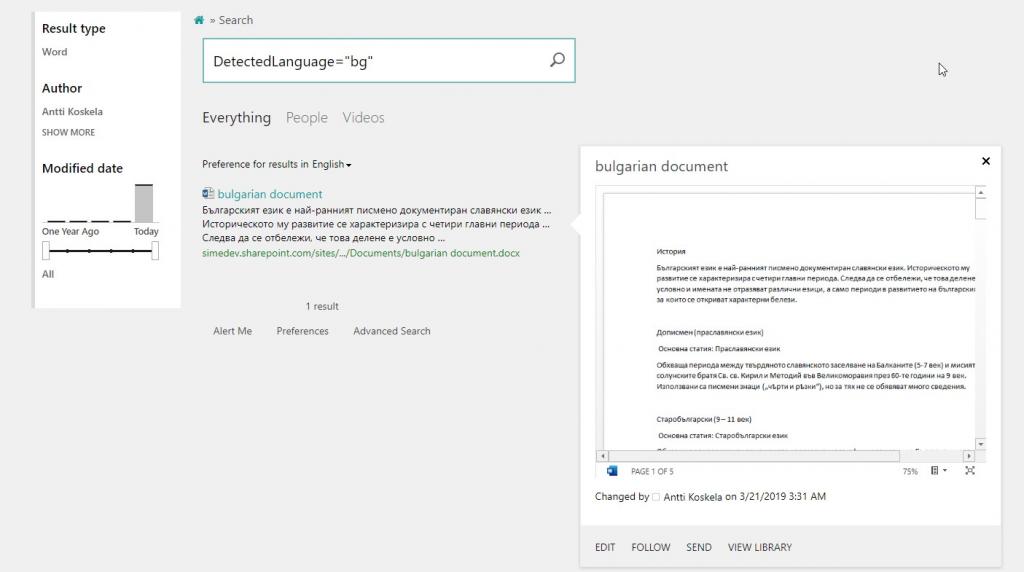
Task: Tick the presence checkbox beside Antti Koskela
Action: coord(656,497)
